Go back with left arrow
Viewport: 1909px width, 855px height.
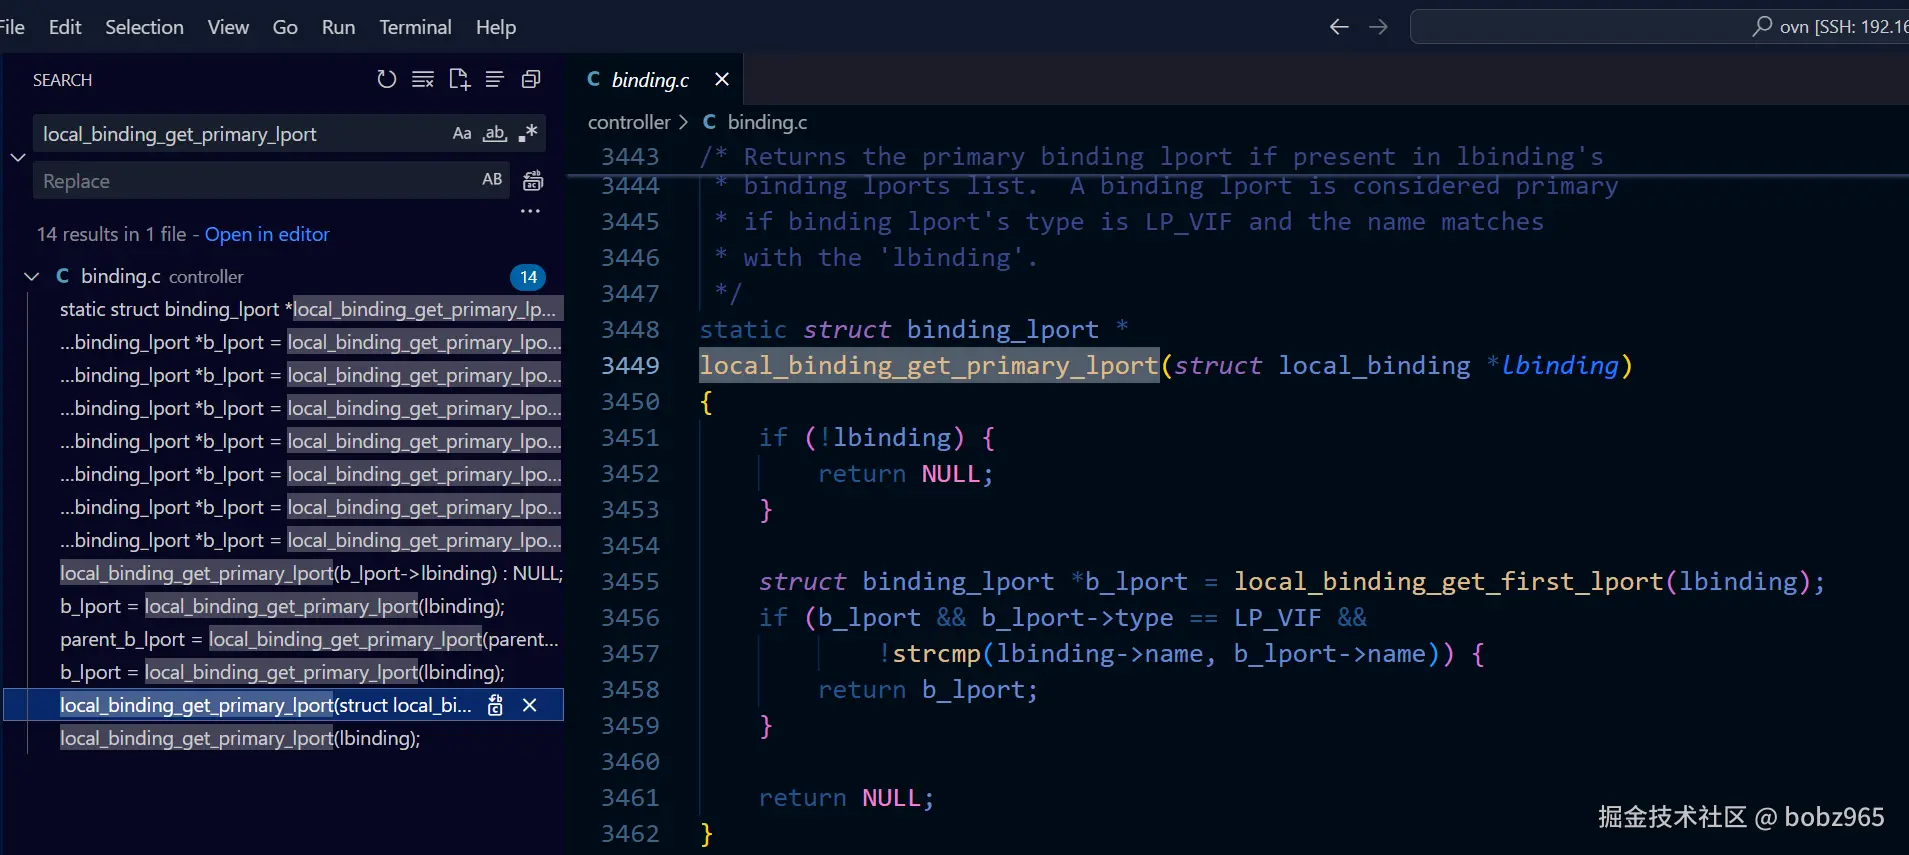(1339, 27)
